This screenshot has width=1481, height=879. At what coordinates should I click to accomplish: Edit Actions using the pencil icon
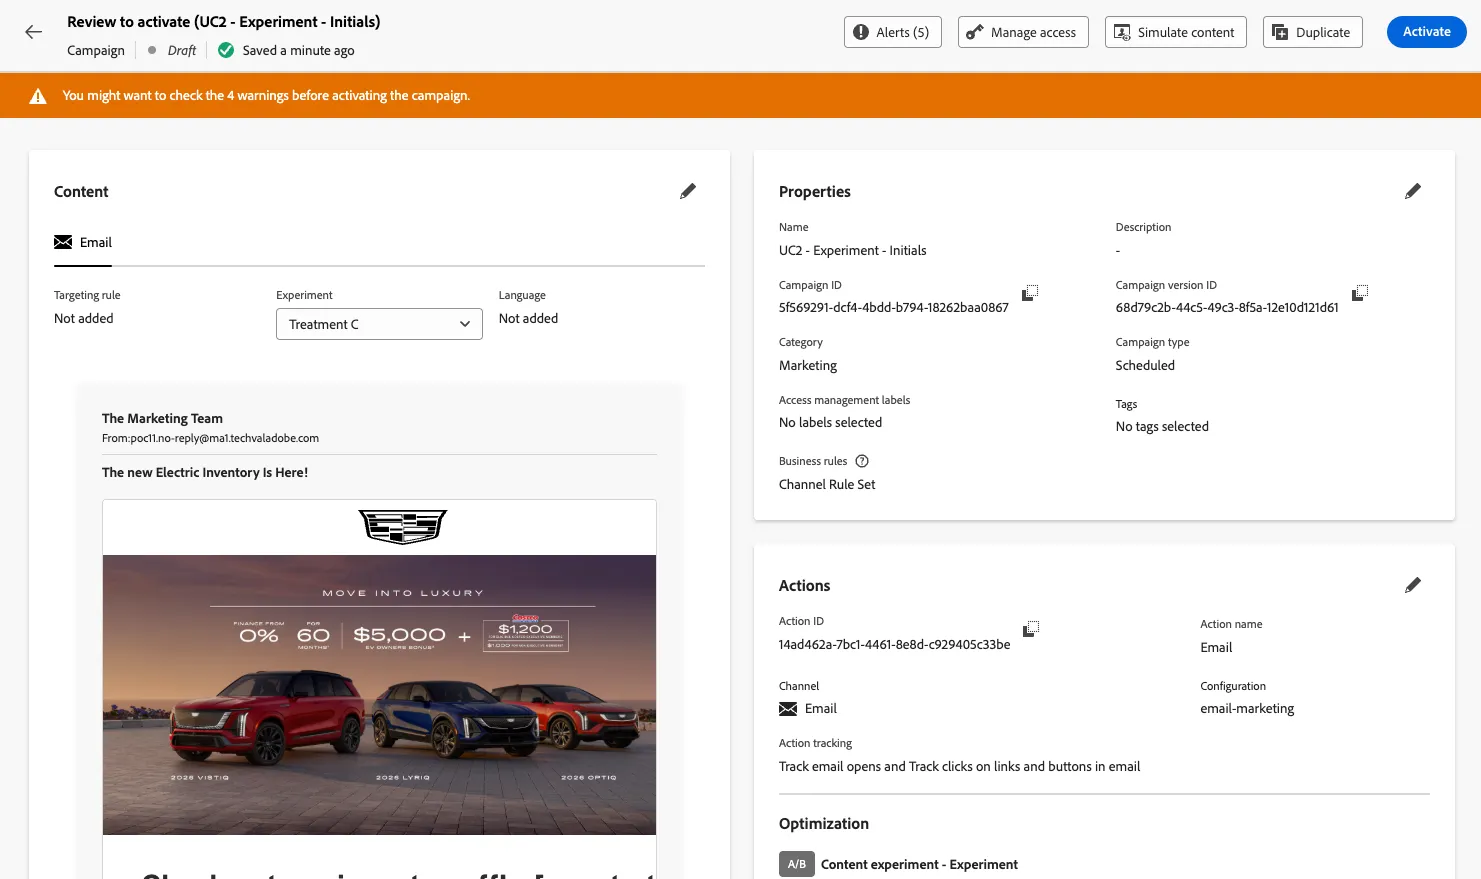pos(1413,585)
